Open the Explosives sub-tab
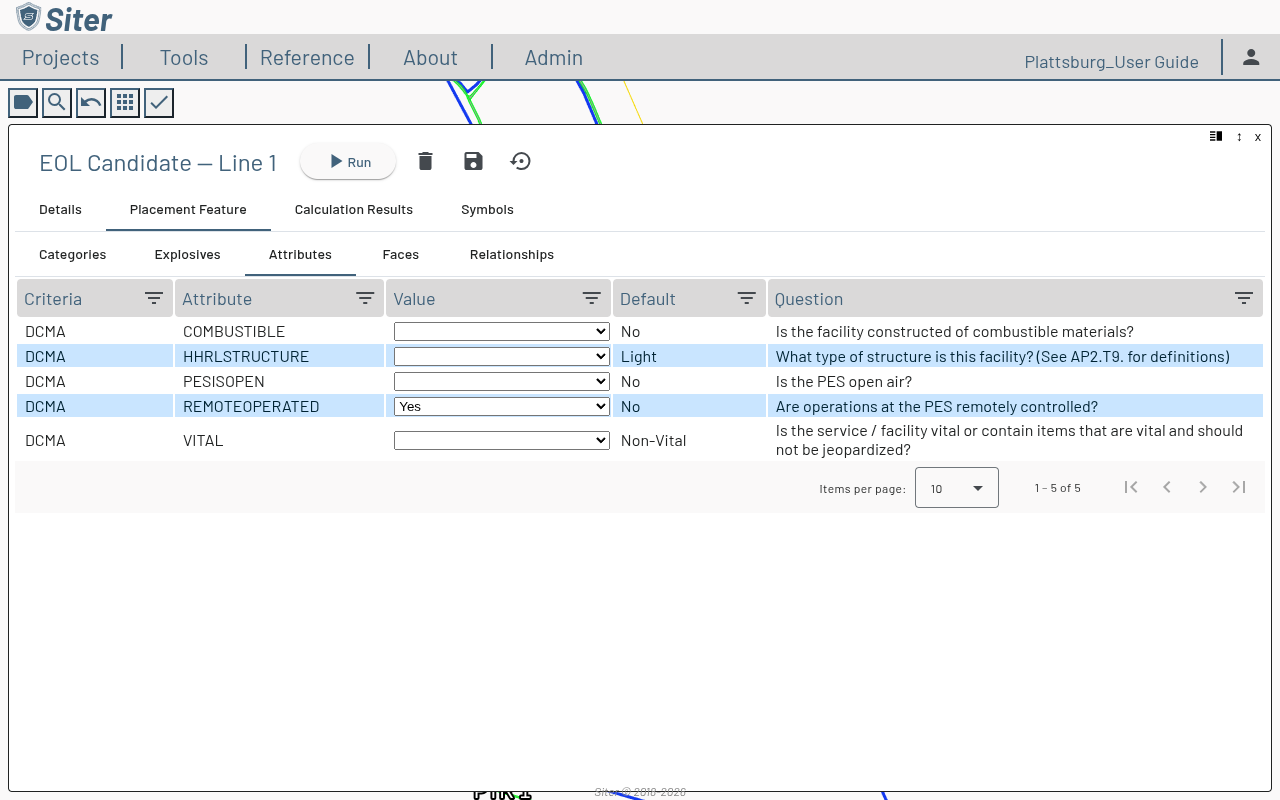This screenshot has width=1280, height=800. 187,254
